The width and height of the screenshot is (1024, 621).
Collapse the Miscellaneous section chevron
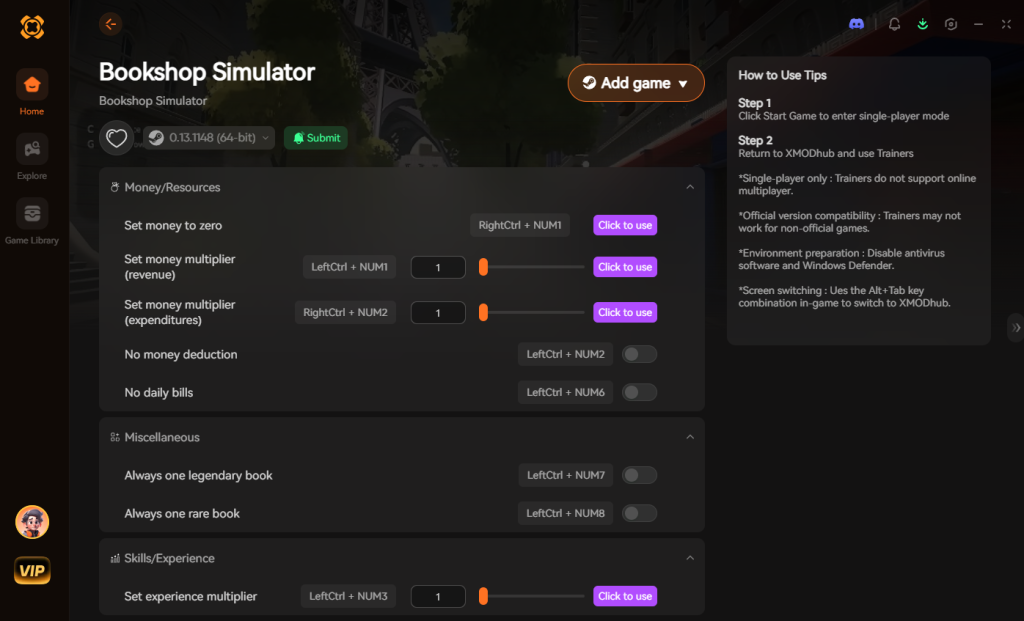point(690,437)
